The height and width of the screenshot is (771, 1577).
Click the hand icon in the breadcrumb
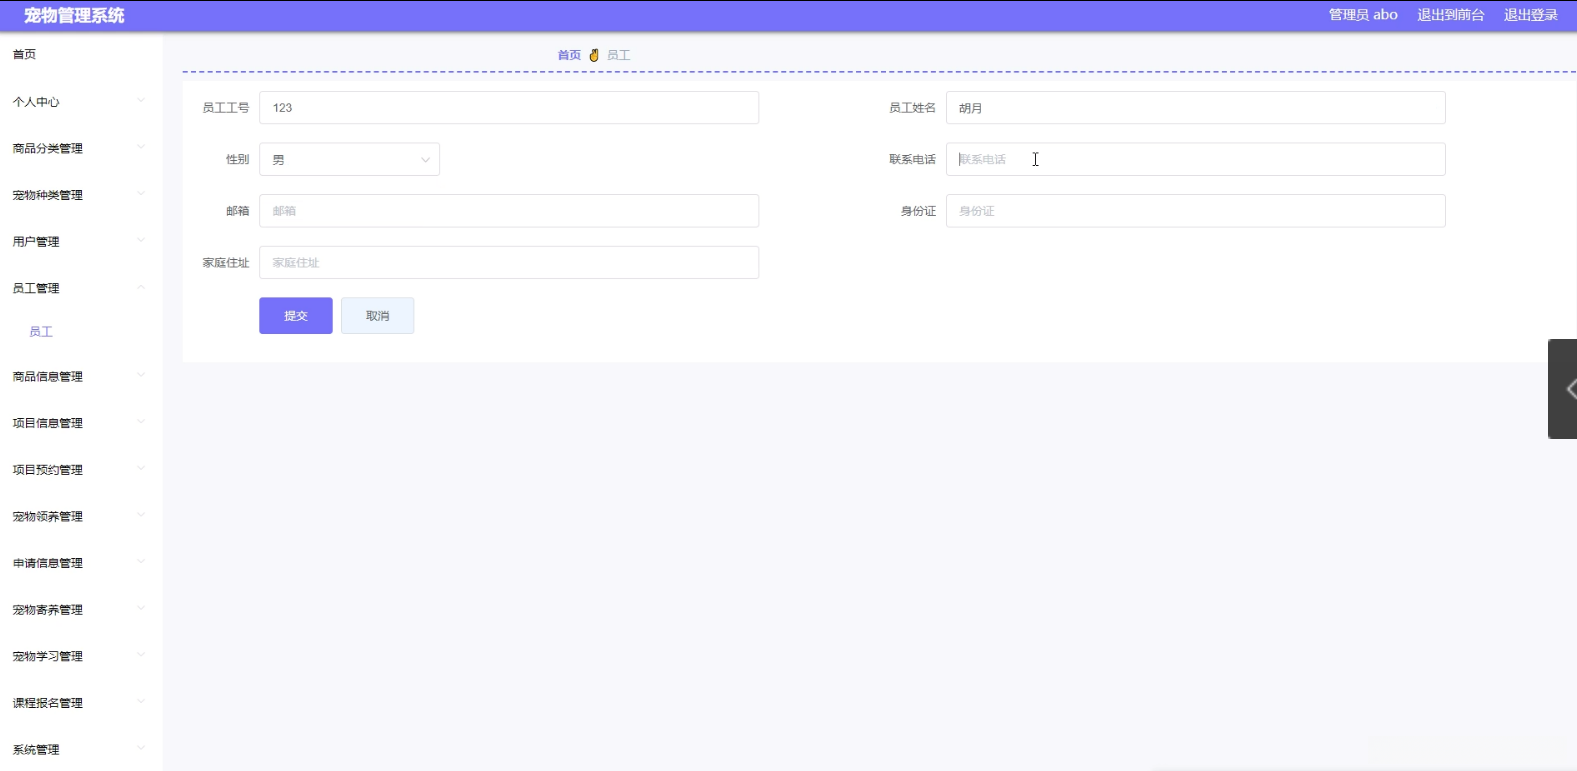(594, 55)
